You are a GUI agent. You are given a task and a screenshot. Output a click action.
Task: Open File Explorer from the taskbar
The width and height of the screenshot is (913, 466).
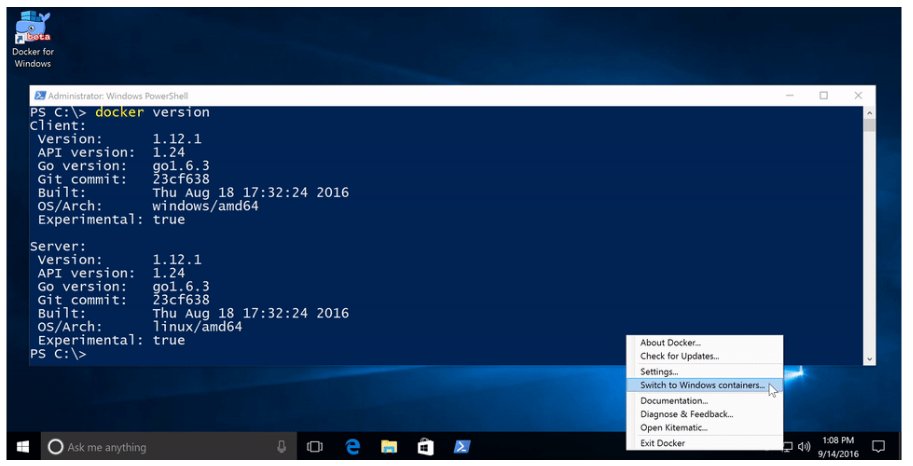[x=389, y=447]
